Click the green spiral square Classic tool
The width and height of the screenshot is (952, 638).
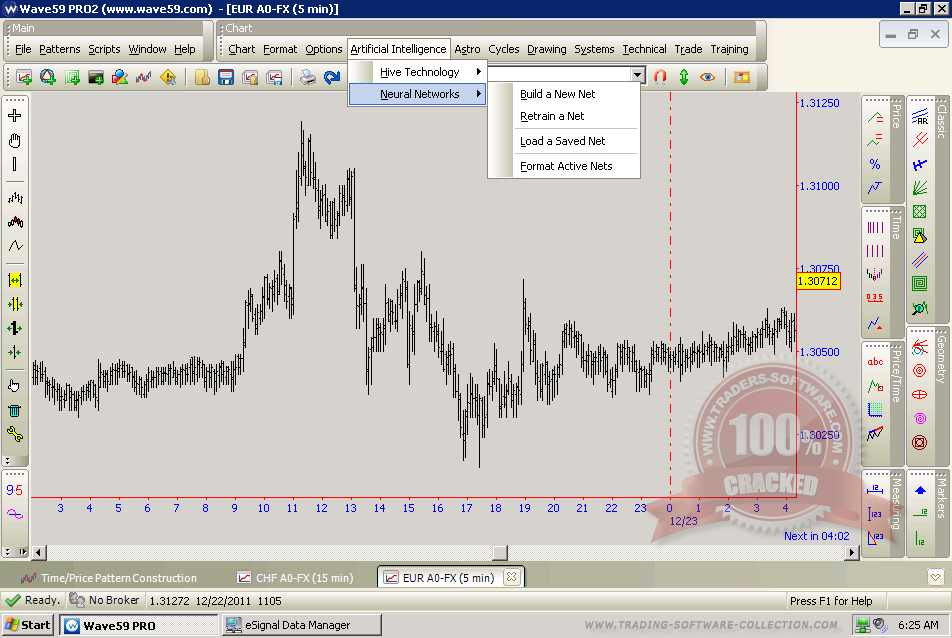919,283
